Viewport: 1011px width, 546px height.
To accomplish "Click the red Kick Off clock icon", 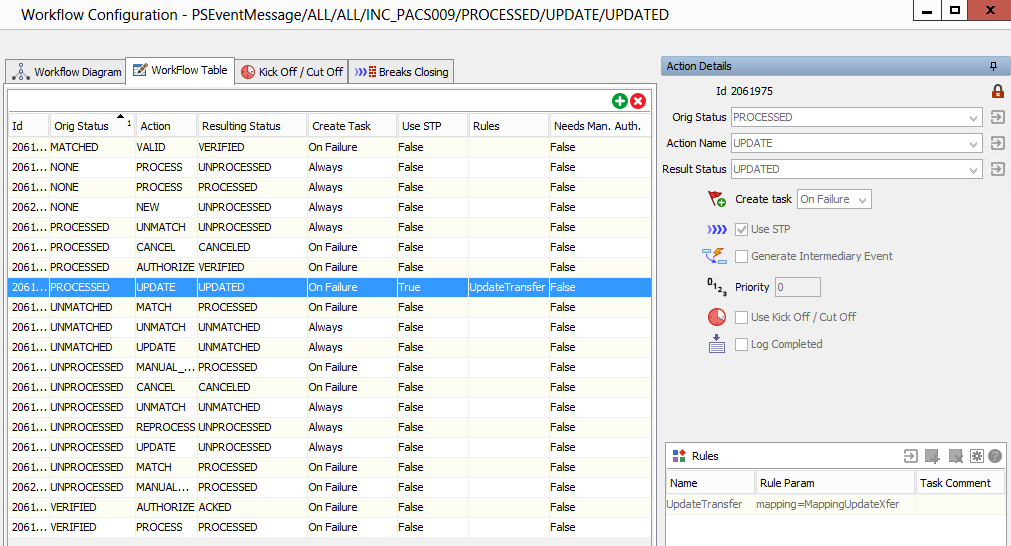I will click(x=717, y=317).
